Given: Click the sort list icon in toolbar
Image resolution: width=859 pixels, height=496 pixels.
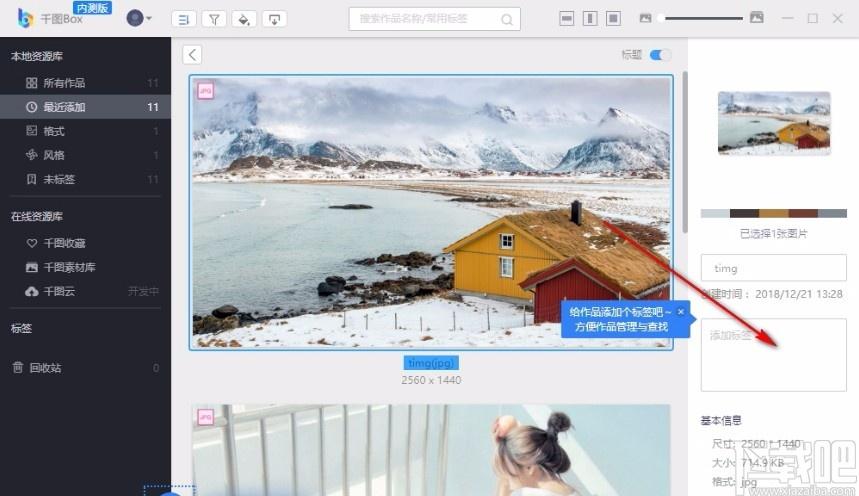Looking at the screenshot, I should [x=184, y=20].
